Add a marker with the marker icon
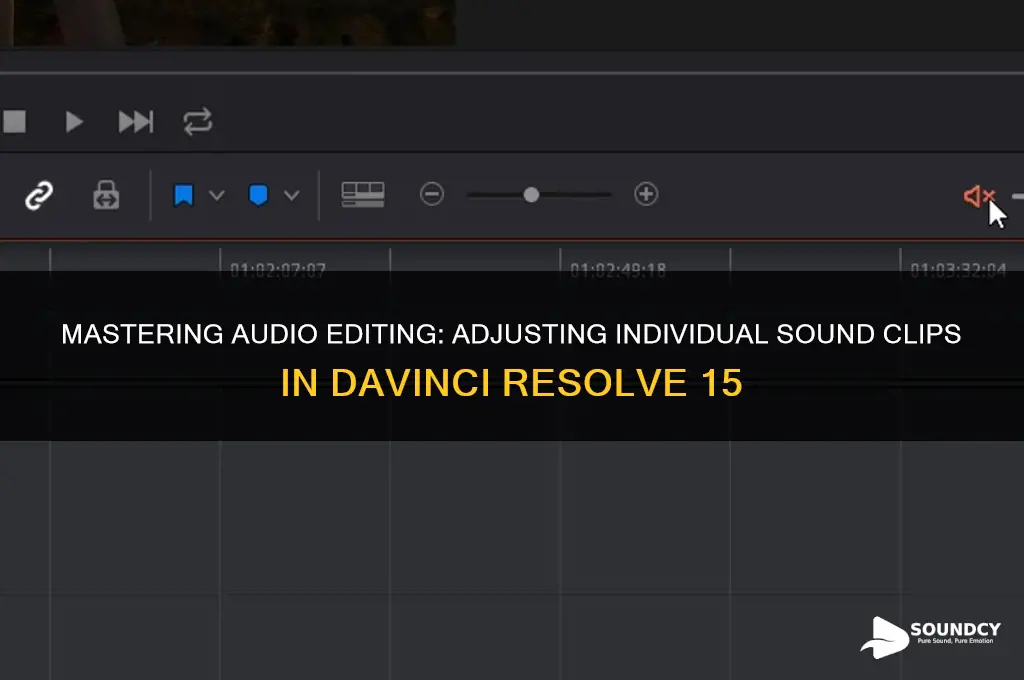This screenshot has height=680, width=1024. coord(259,195)
